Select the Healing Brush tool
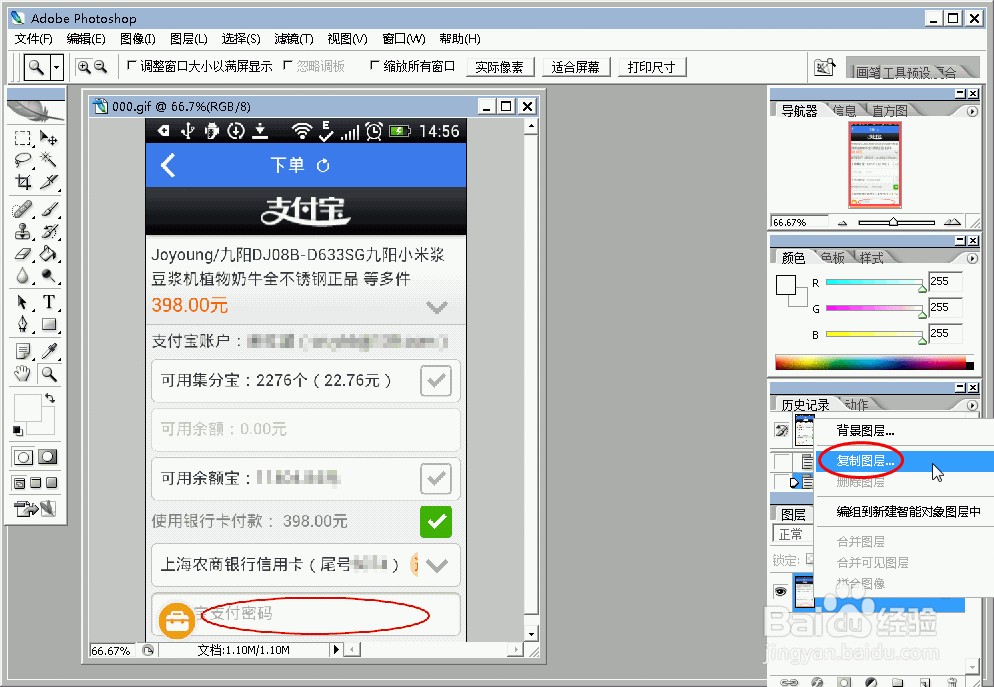 (23, 209)
